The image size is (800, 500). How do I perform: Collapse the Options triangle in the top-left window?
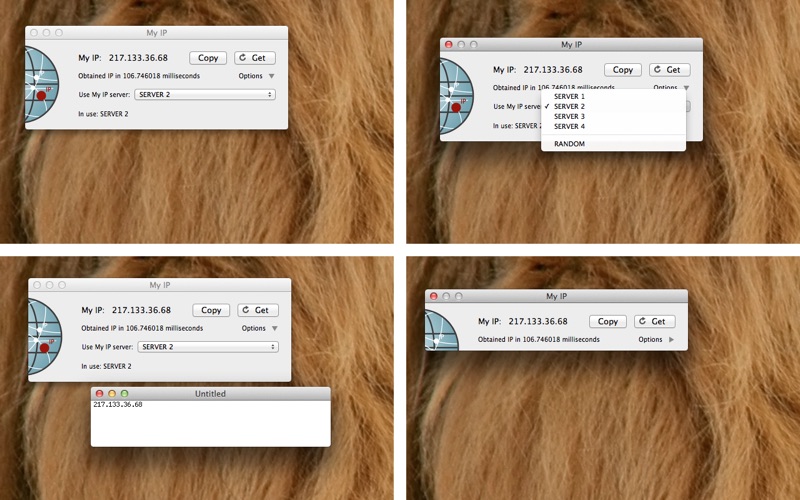[271, 76]
